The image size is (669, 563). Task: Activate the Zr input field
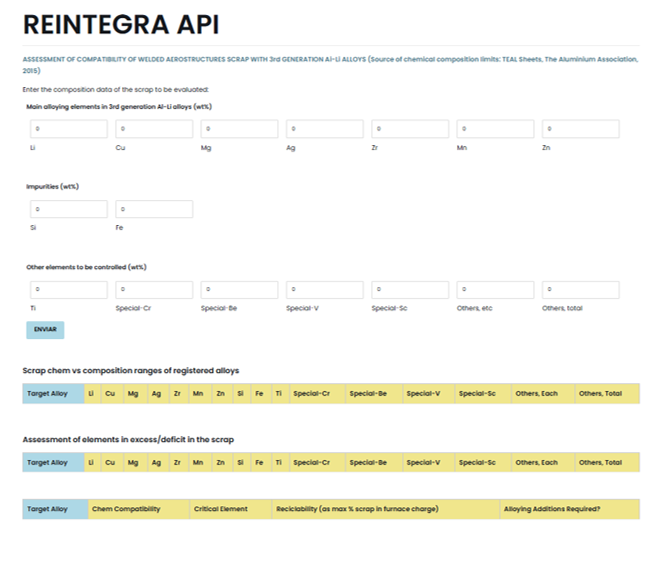[x=410, y=129]
